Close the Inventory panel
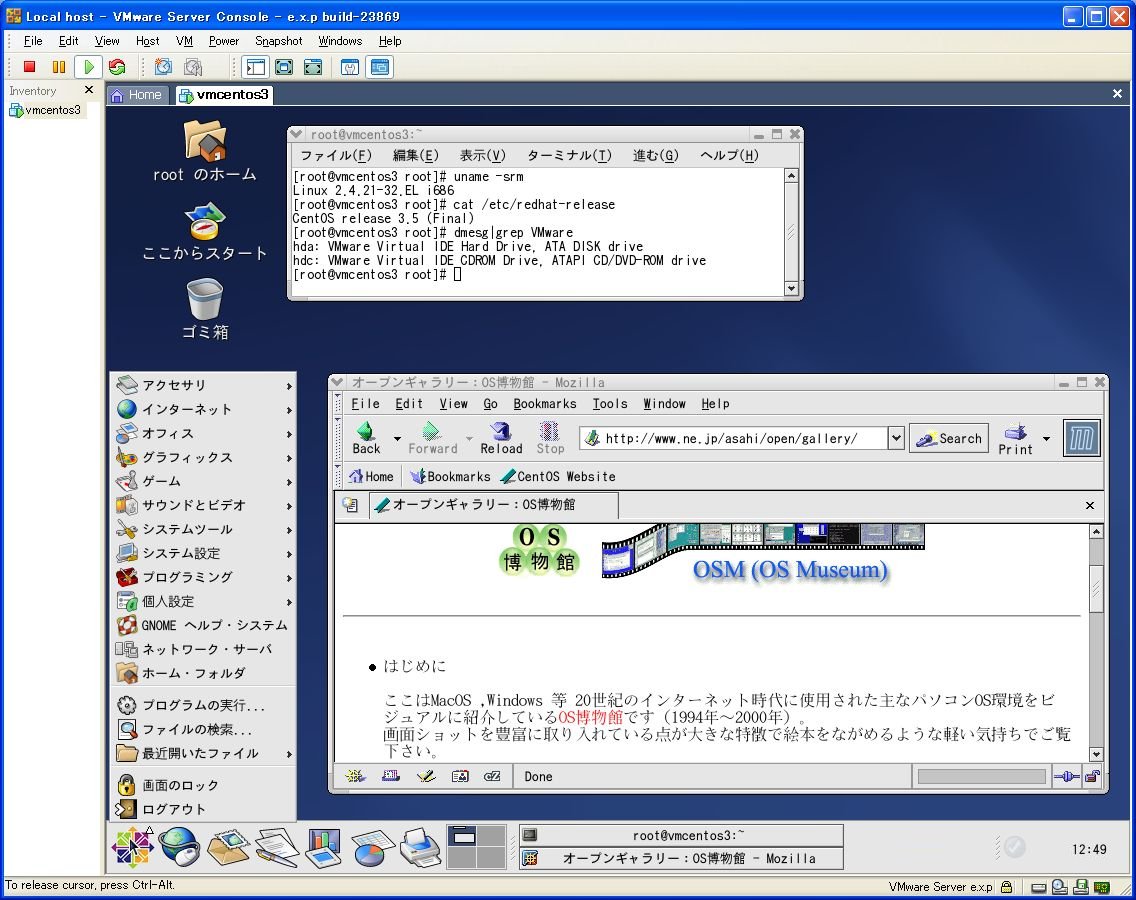 89,90
